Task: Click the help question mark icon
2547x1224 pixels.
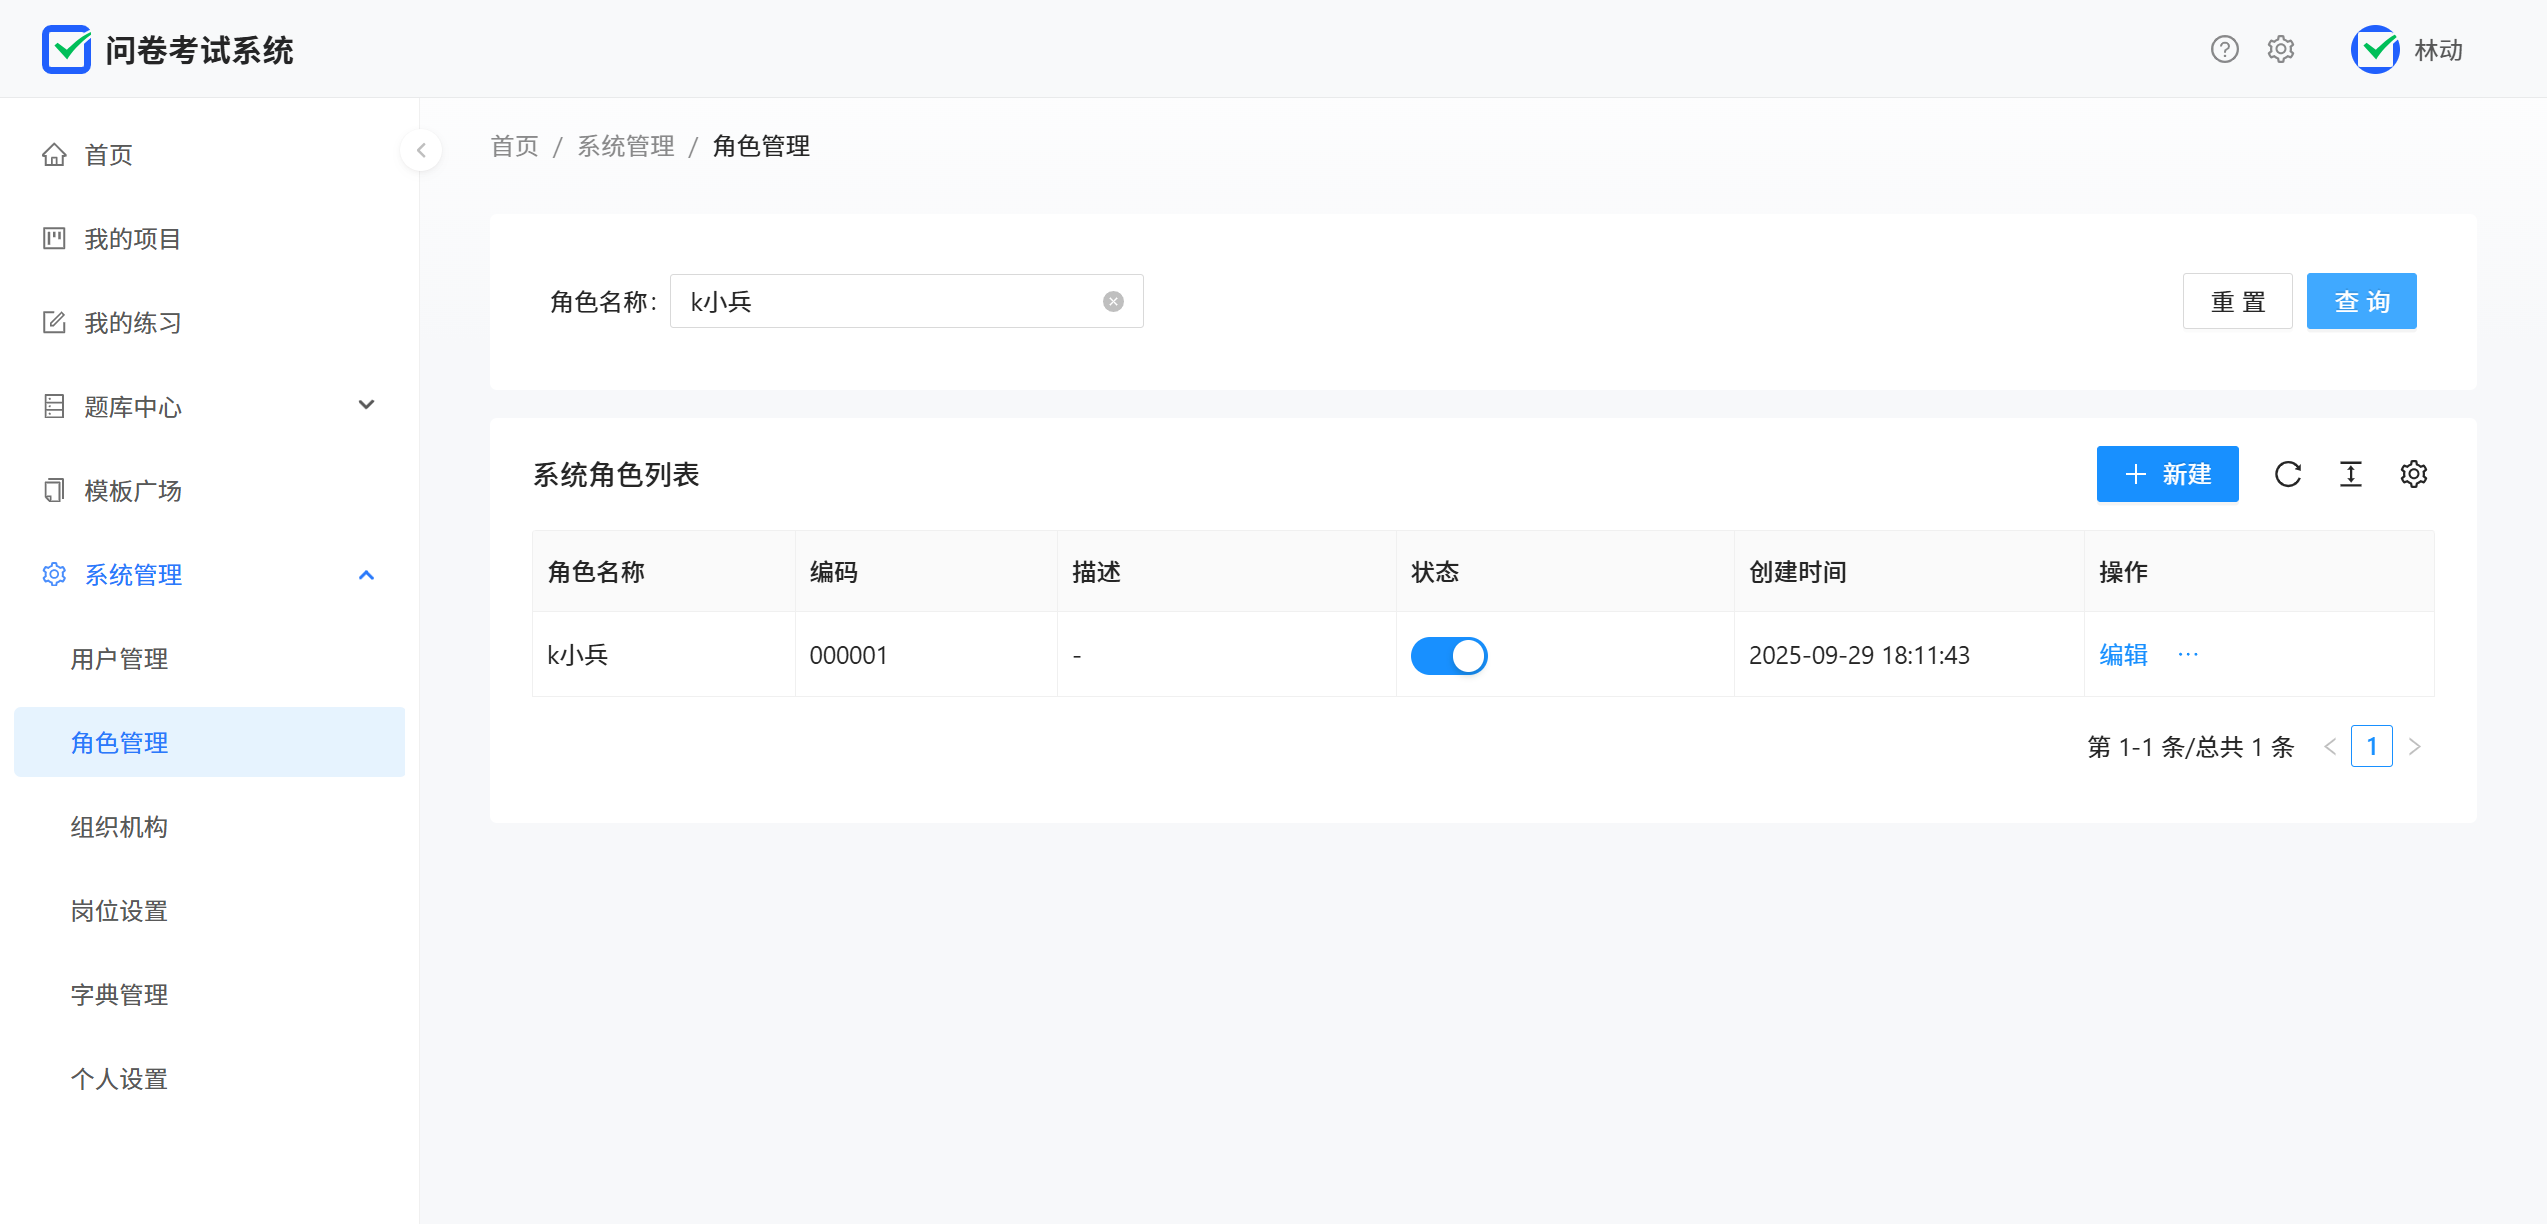Action: click(2224, 49)
